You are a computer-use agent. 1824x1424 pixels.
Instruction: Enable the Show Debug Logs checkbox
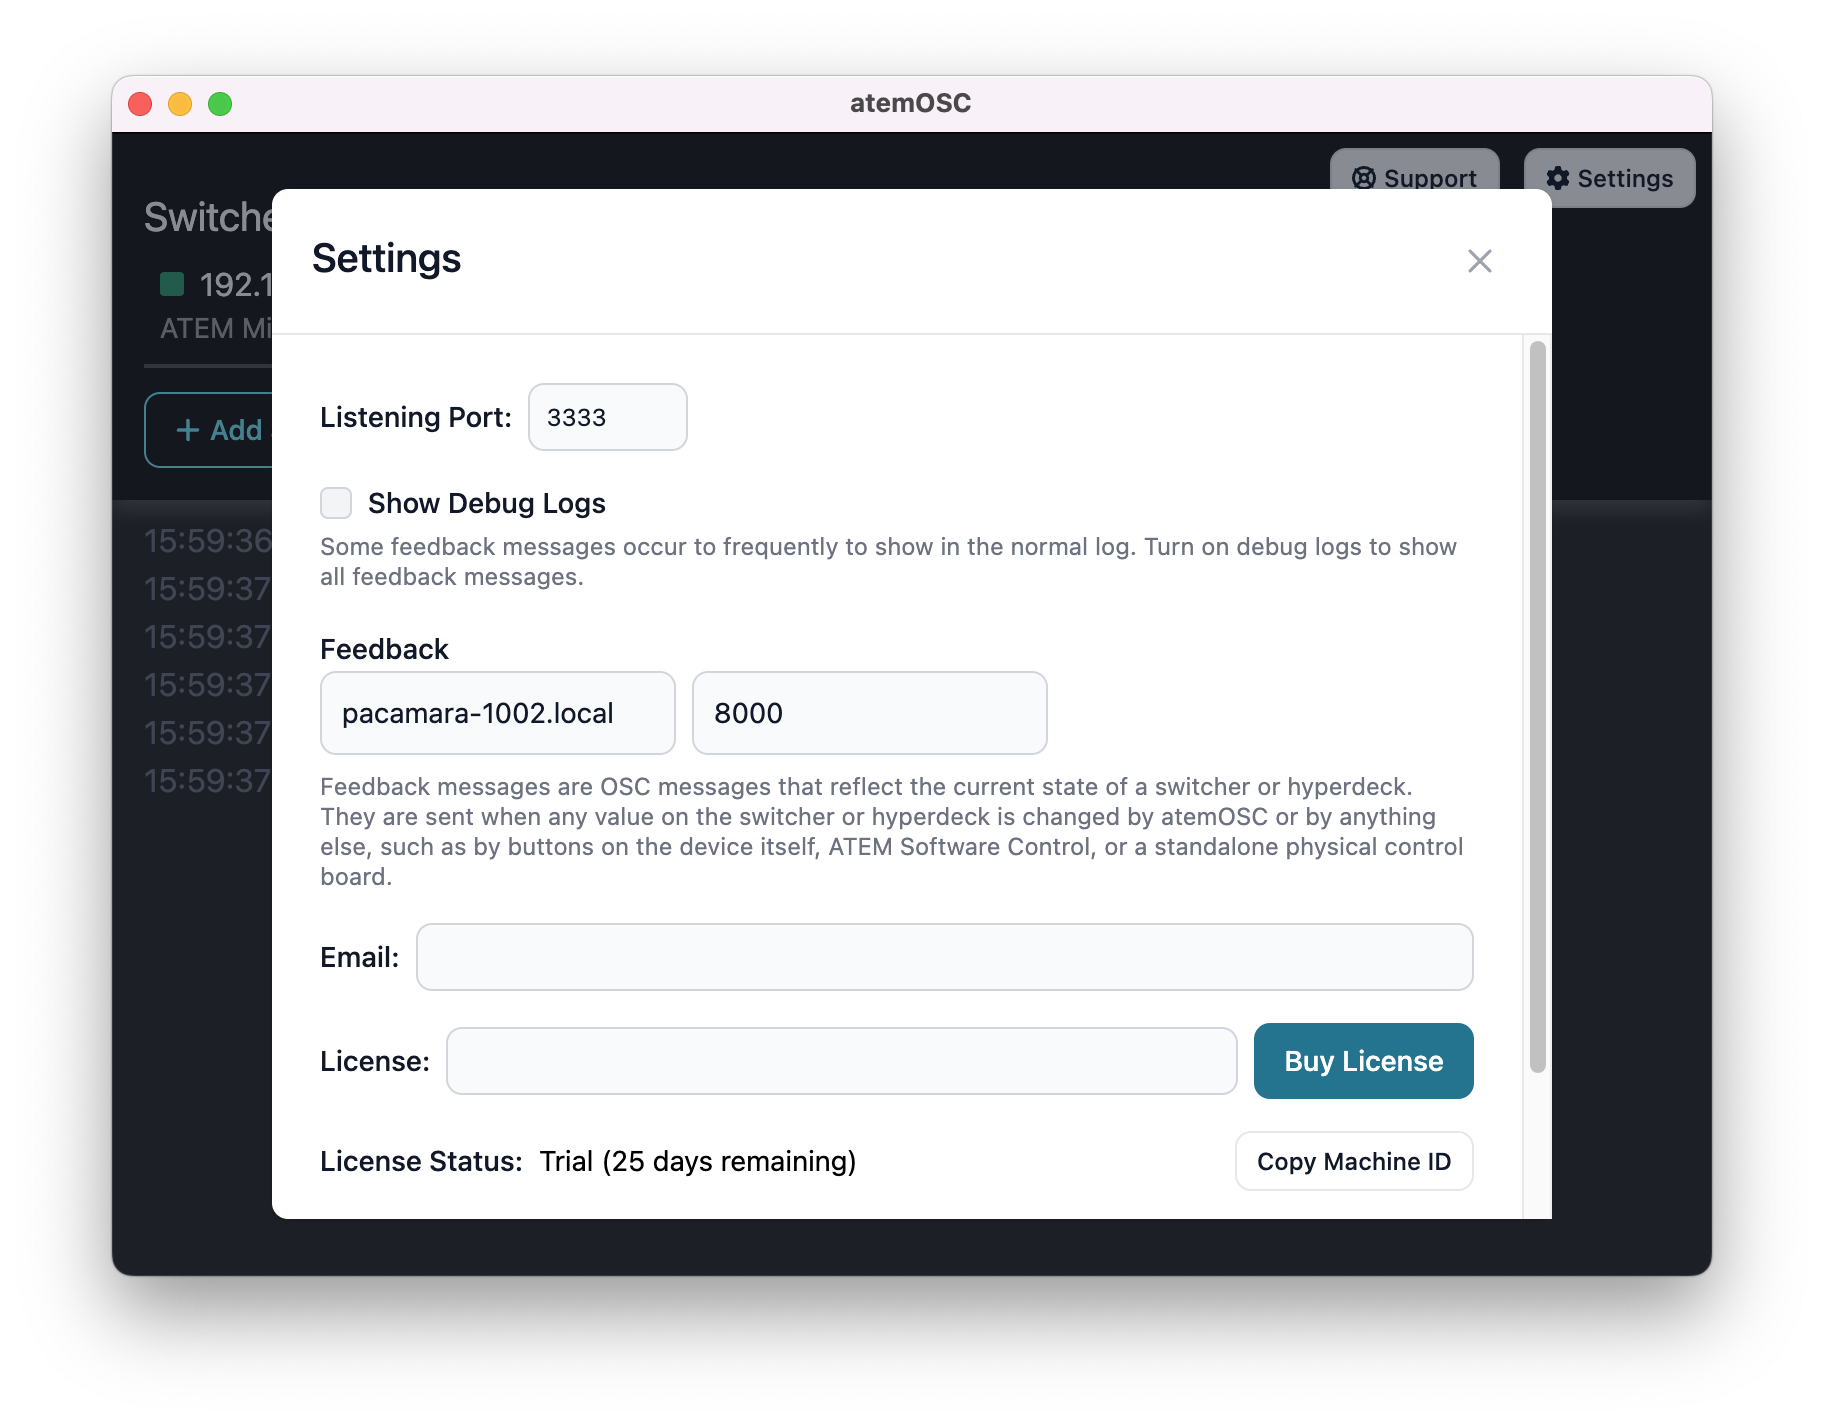[336, 503]
